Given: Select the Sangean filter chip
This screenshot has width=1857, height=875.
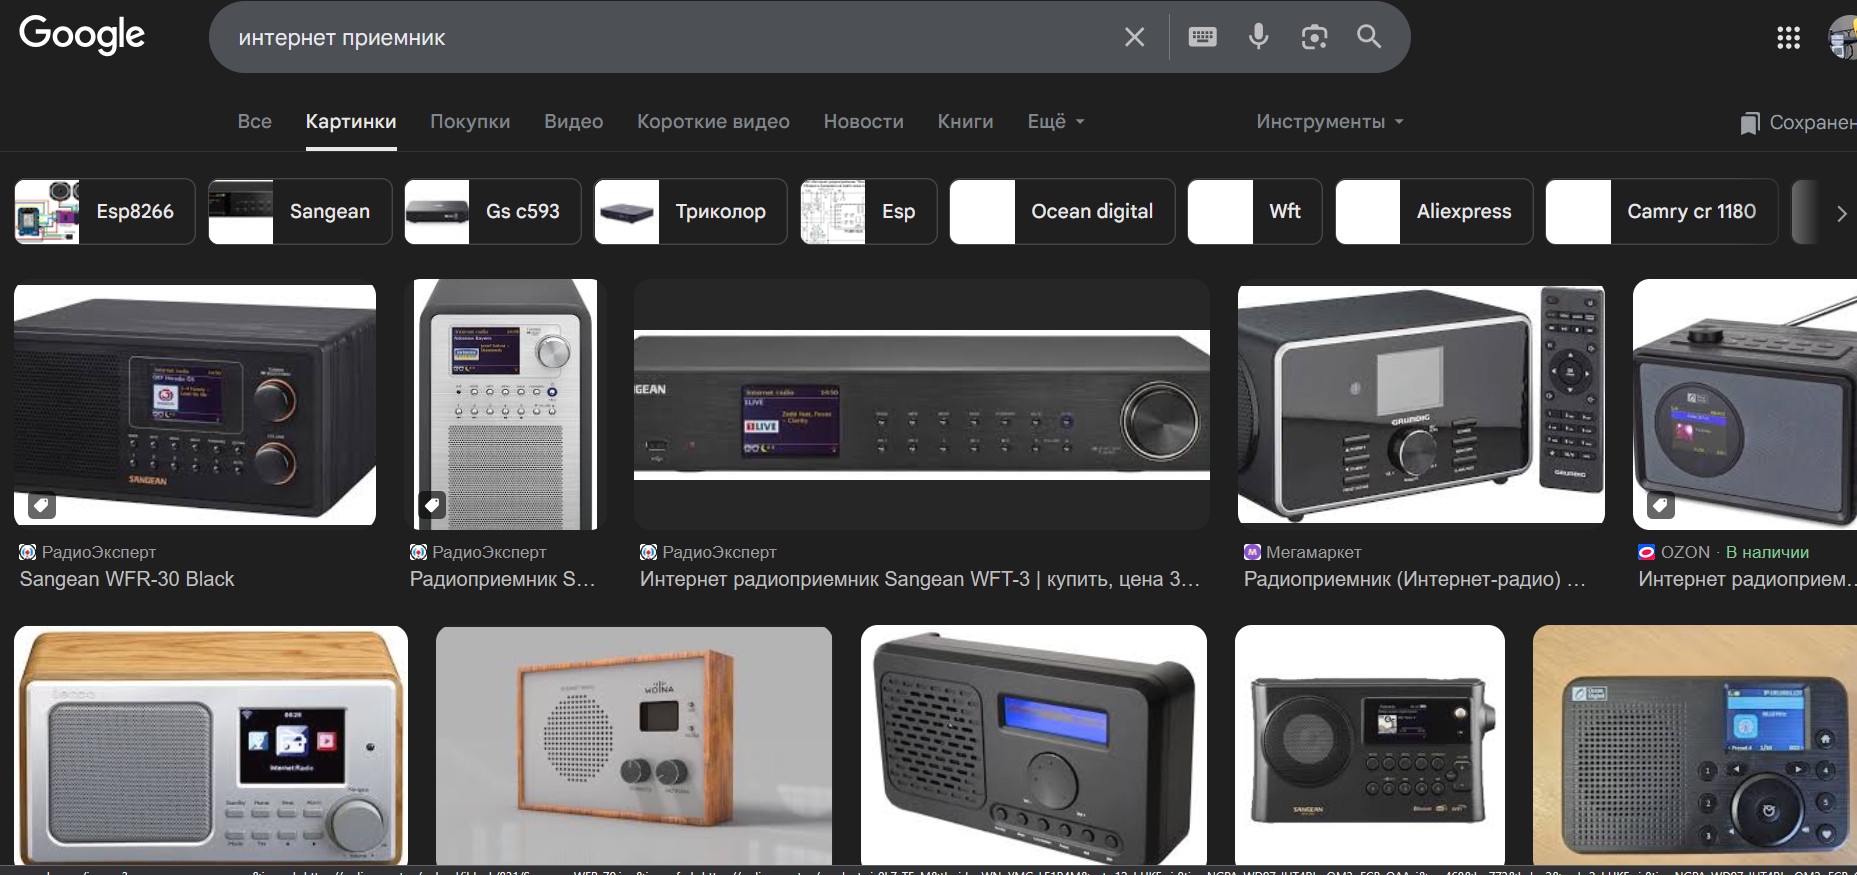Looking at the screenshot, I should coord(300,211).
